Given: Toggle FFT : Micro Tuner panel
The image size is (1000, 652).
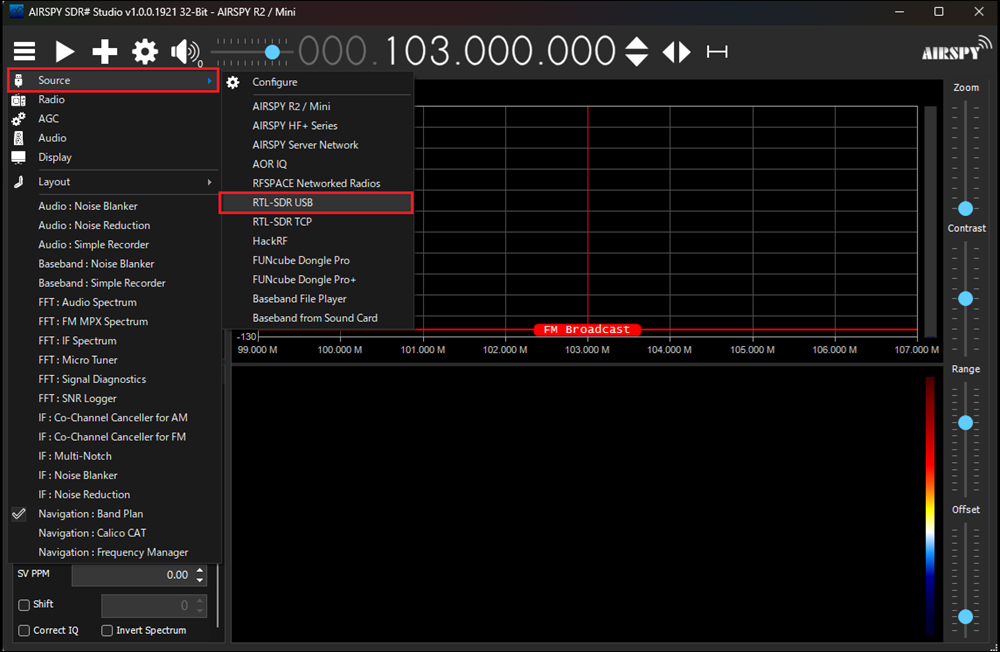Looking at the screenshot, I should click(x=115, y=360).
